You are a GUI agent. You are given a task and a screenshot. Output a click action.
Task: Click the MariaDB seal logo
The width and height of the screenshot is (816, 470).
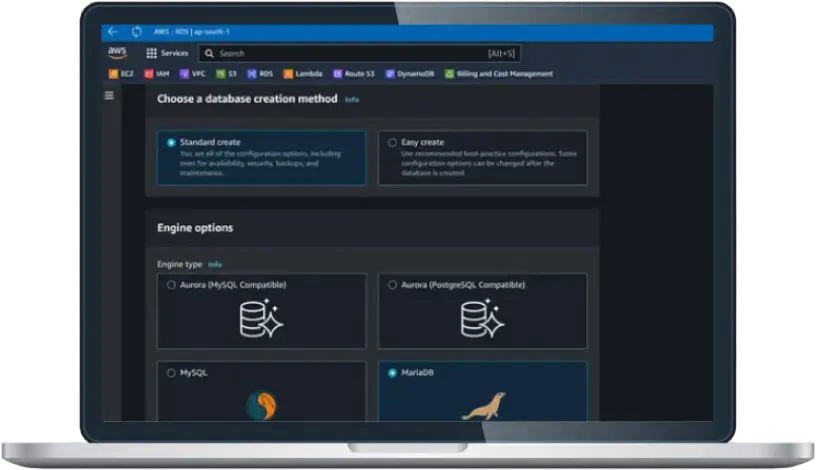tap(484, 406)
